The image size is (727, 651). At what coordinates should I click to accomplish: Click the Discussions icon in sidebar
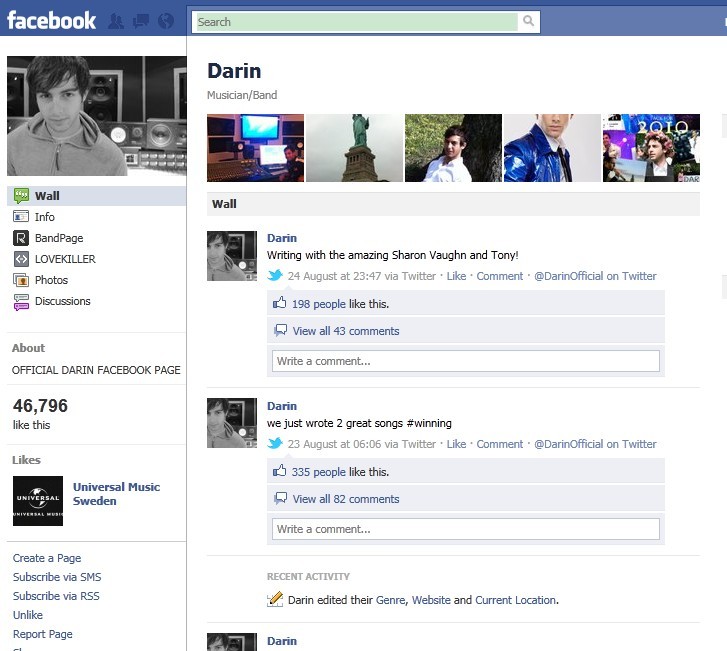pos(21,301)
